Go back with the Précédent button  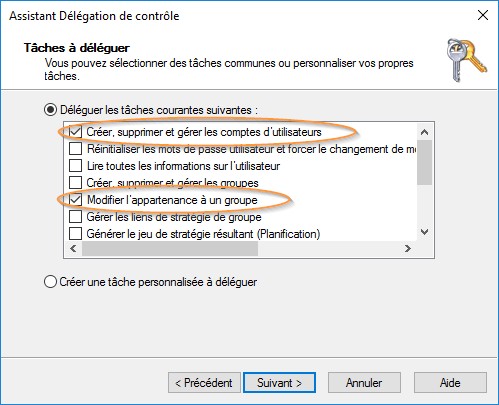pos(204,383)
